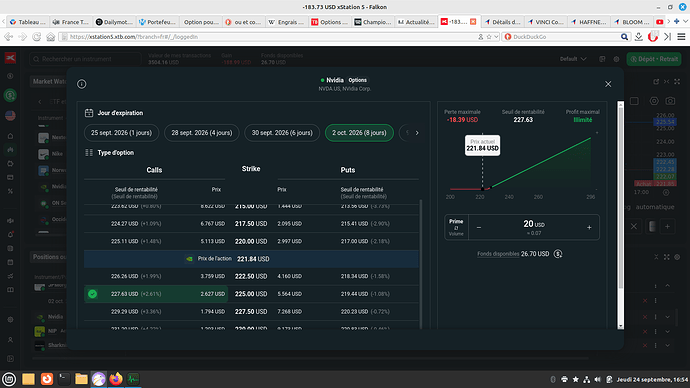Image resolution: width=690 pixels, height=388 pixels.
Task: Increase the prime amount with plus
Action: [x=589, y=227]
